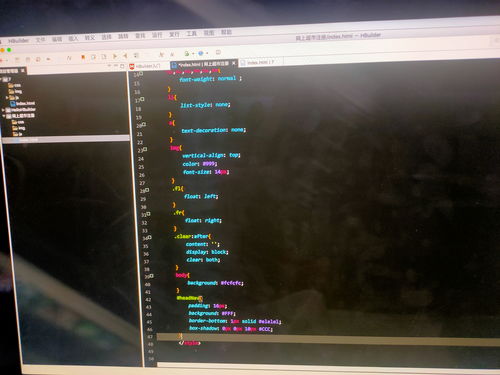Open the 发行 menu
Viewport: 500px width, 375px height.
point(174,34)
